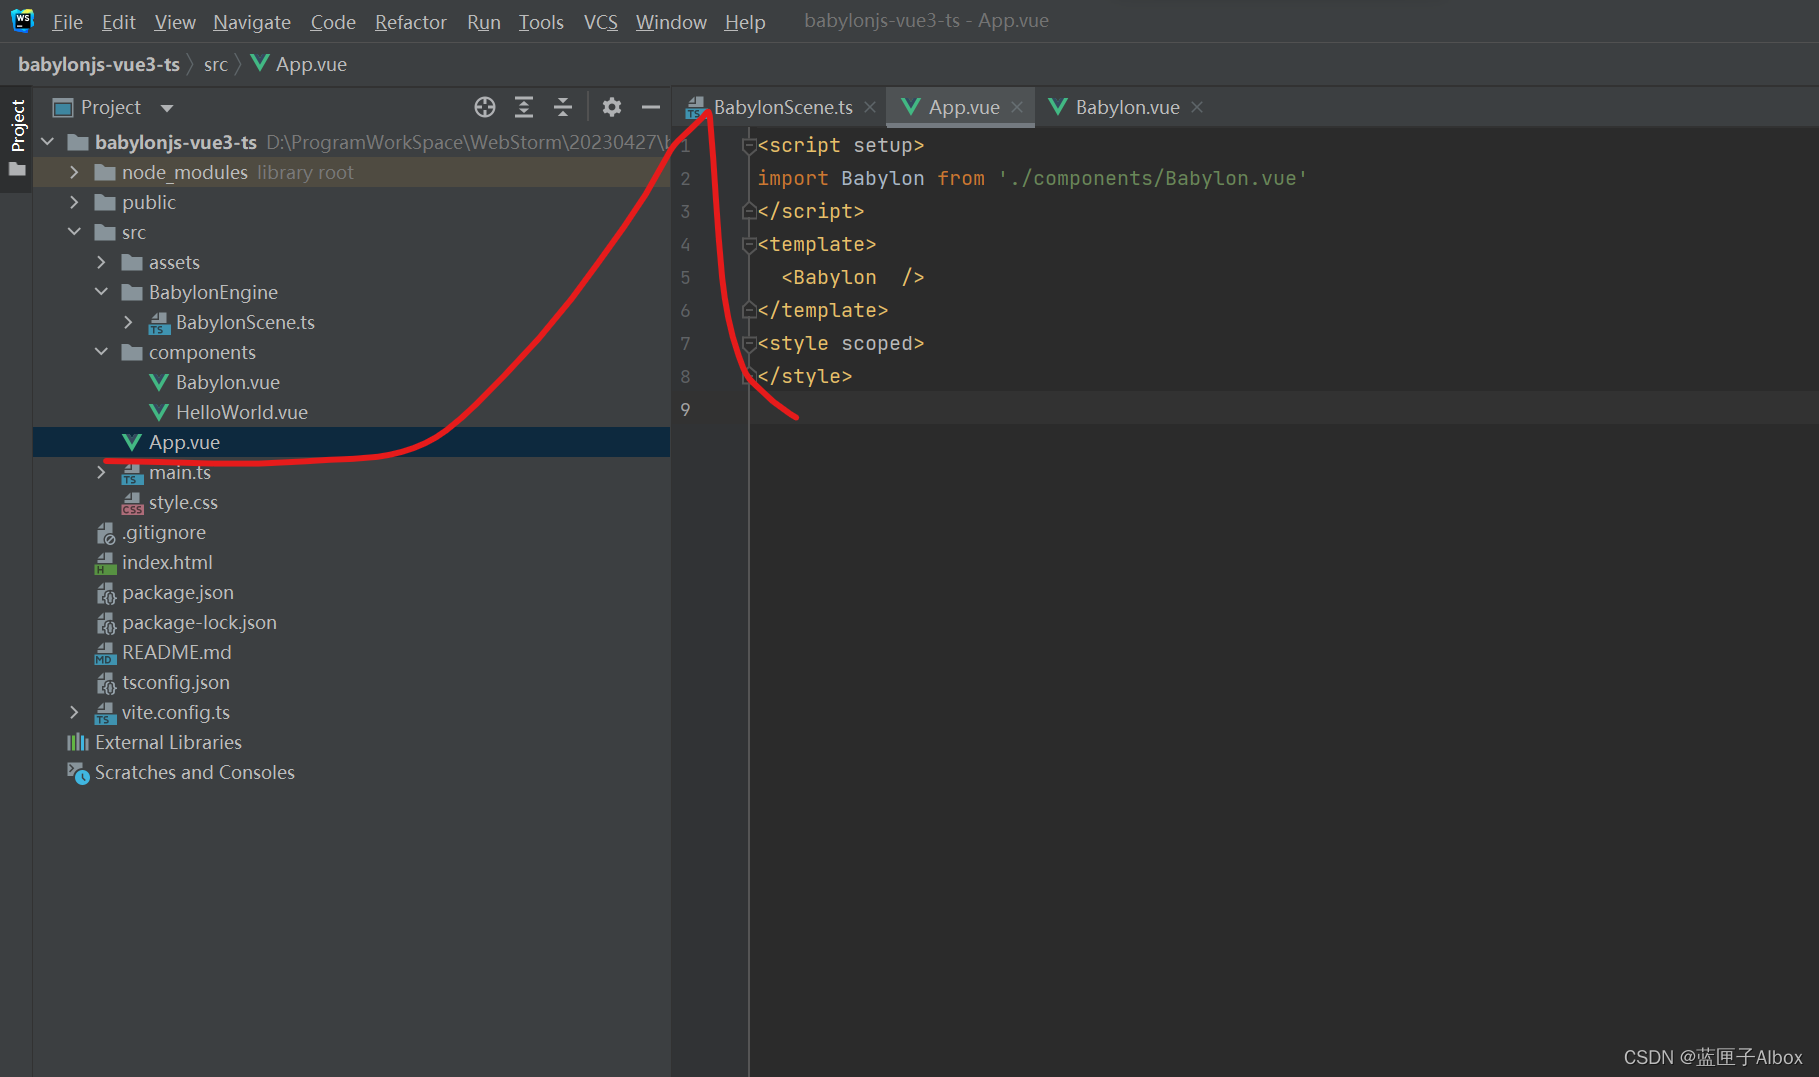This screenshot has height=1077, width=1819.
Task: Click the README.md markdown icon
Action: pyautogui.click(x=105, y=653)
